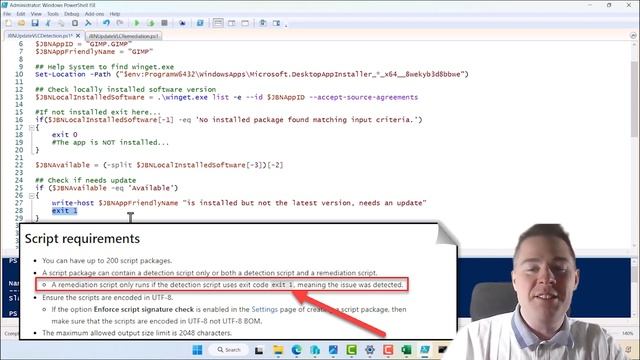640x360 pixels.
Task: Open the Settings gear in the taskbar
Action: click(370, 350)
